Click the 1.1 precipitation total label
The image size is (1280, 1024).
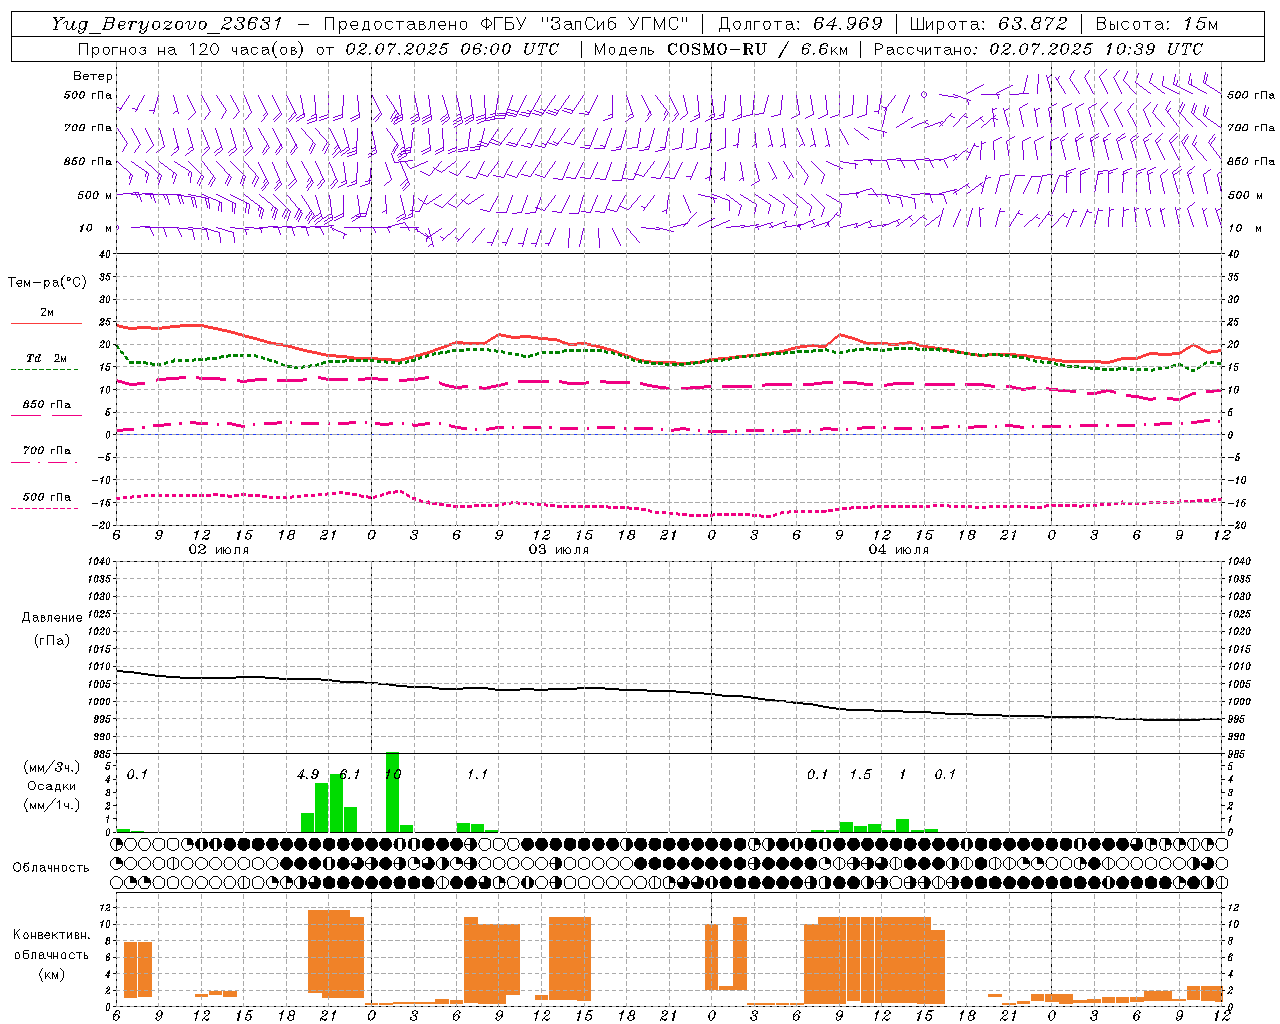click(x=477, y=774)
